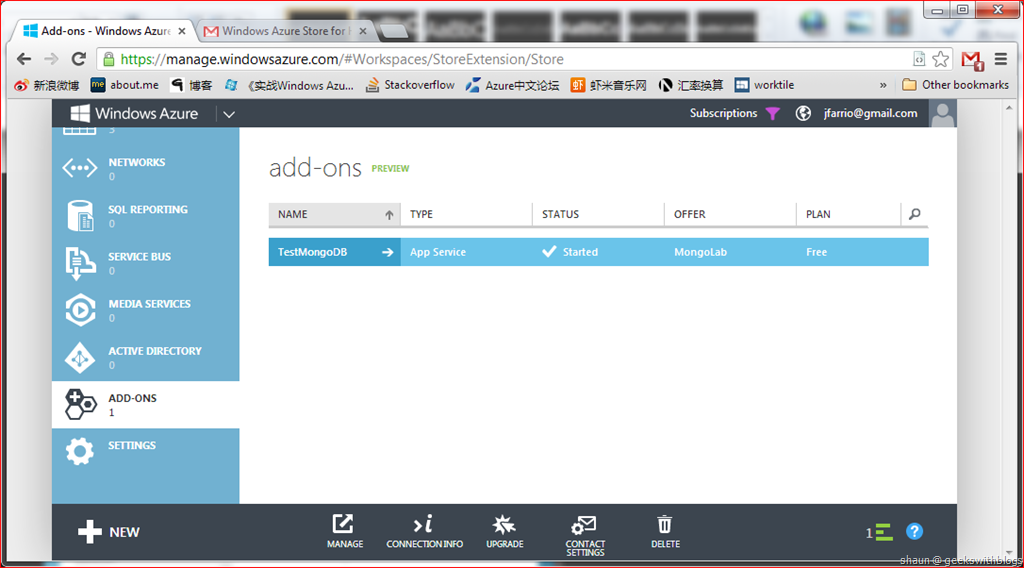The width and height of the screenshot is (1024, 568).
Task: Click the Upgrade icon
Action: 504,531
